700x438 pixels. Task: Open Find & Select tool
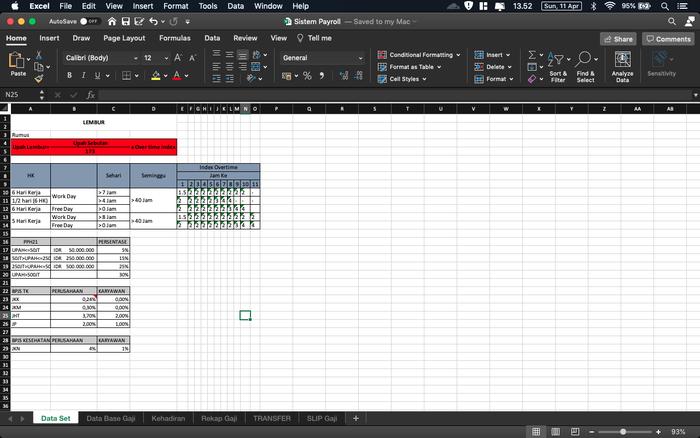click(585, 67)
